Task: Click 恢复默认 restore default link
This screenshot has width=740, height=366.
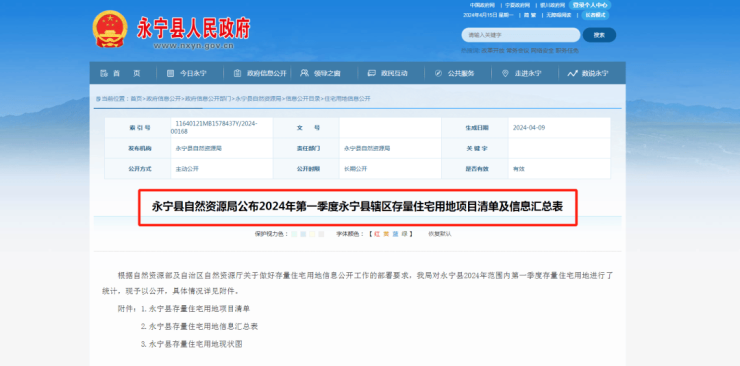Action: (x=439, y=234)
